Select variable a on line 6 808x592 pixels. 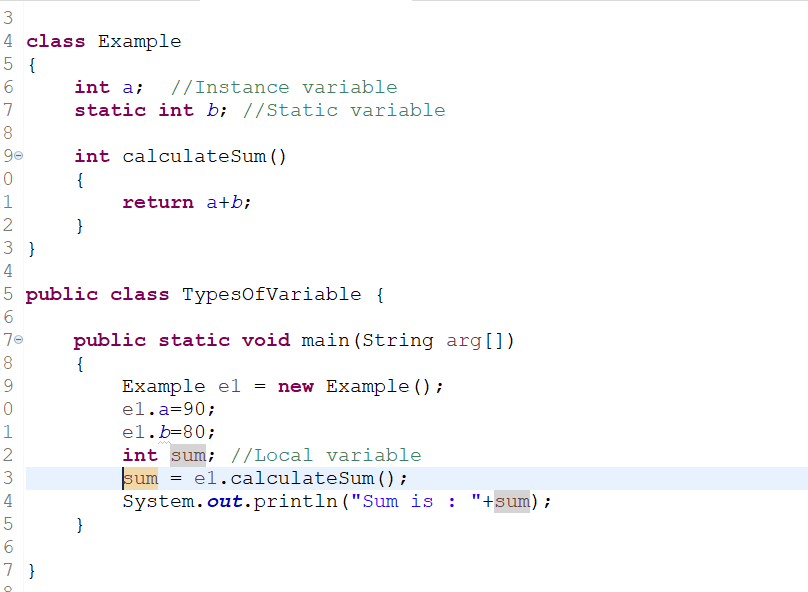tap(131, 87)
